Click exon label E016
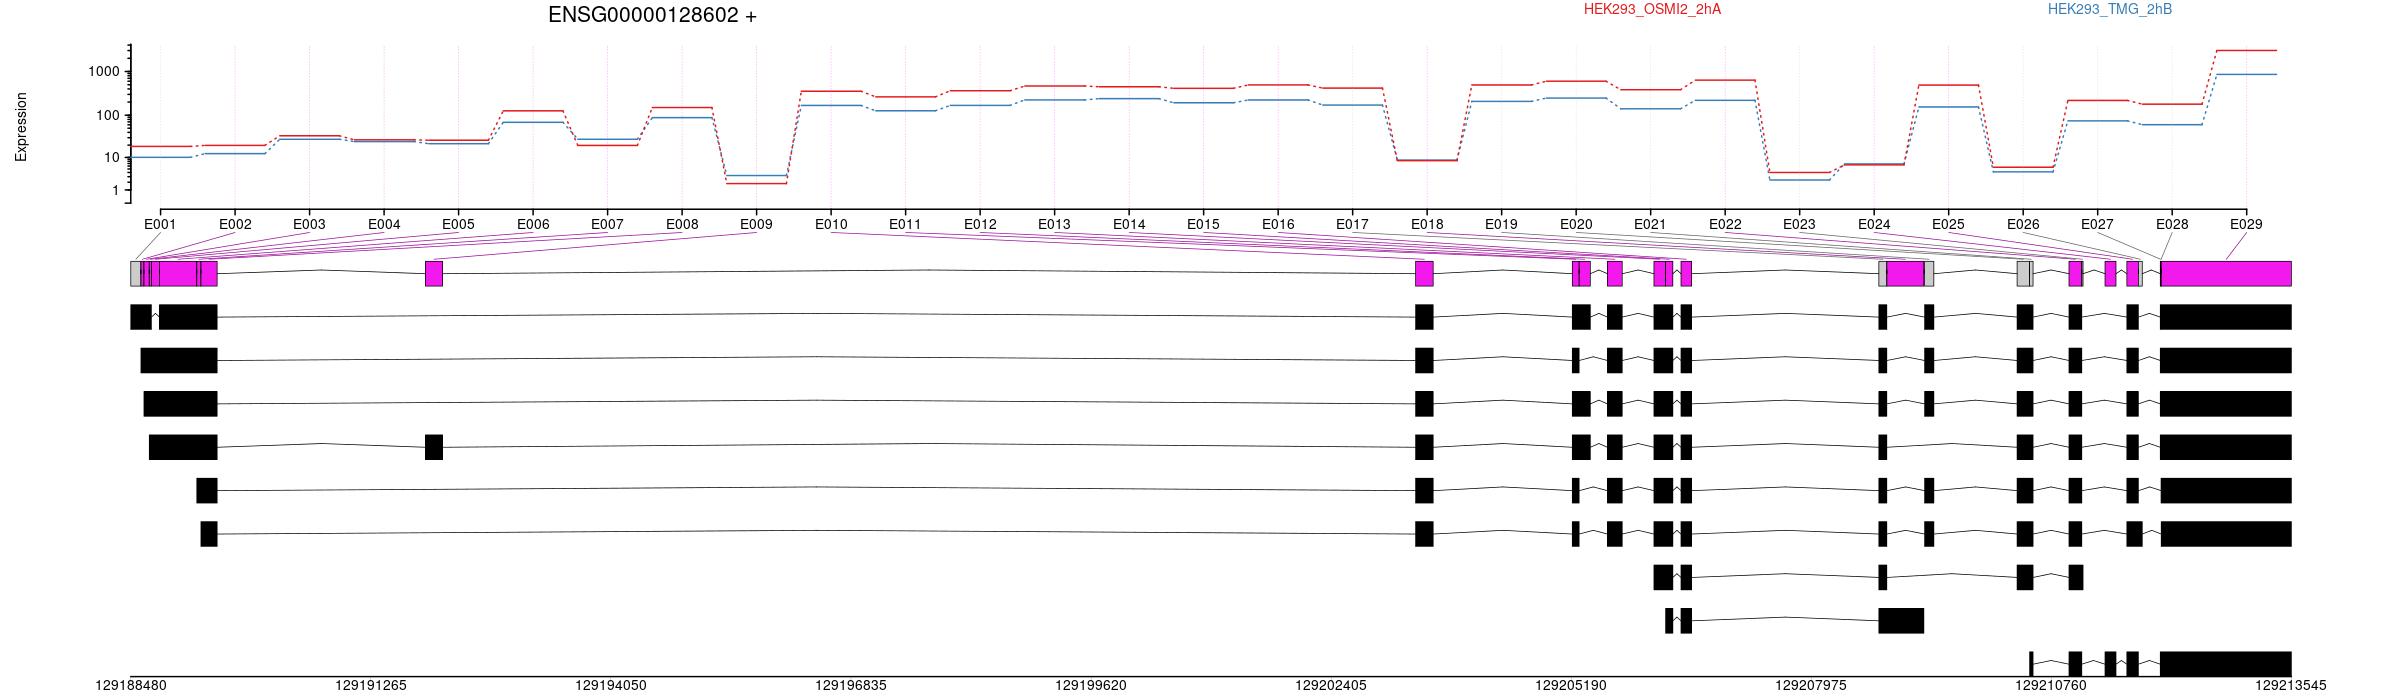Image resolution: width=2400 pixels, height=700 pixels. [x=1278, y=224]
